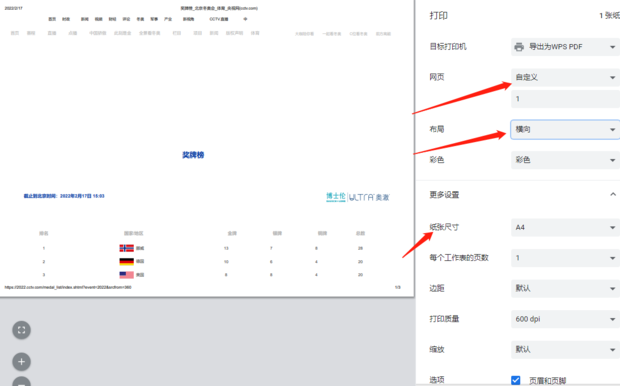
Task: Click the custom pages input containing 1
Action: click(565, 99)
